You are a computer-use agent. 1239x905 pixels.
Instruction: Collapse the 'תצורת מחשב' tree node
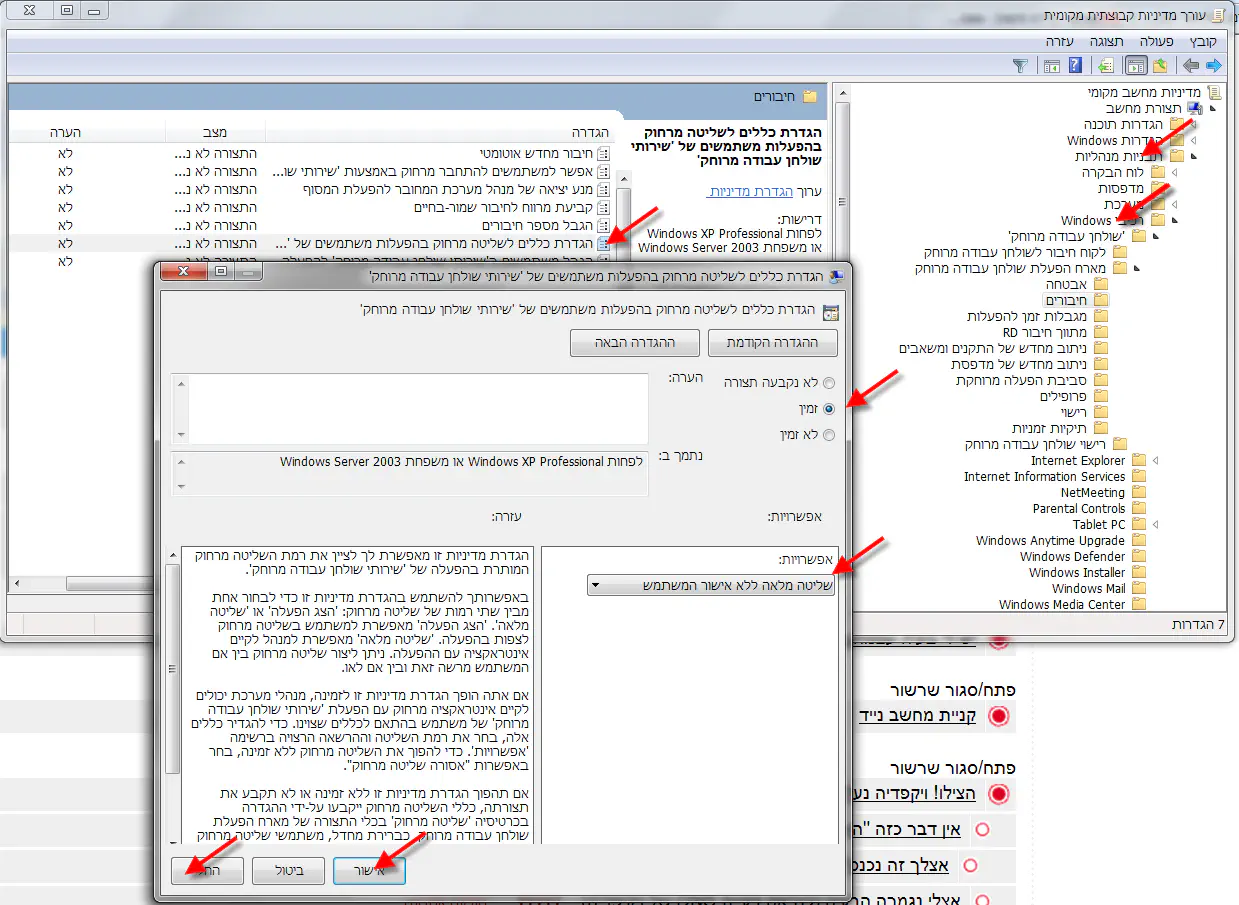(x=1213, y=108)
